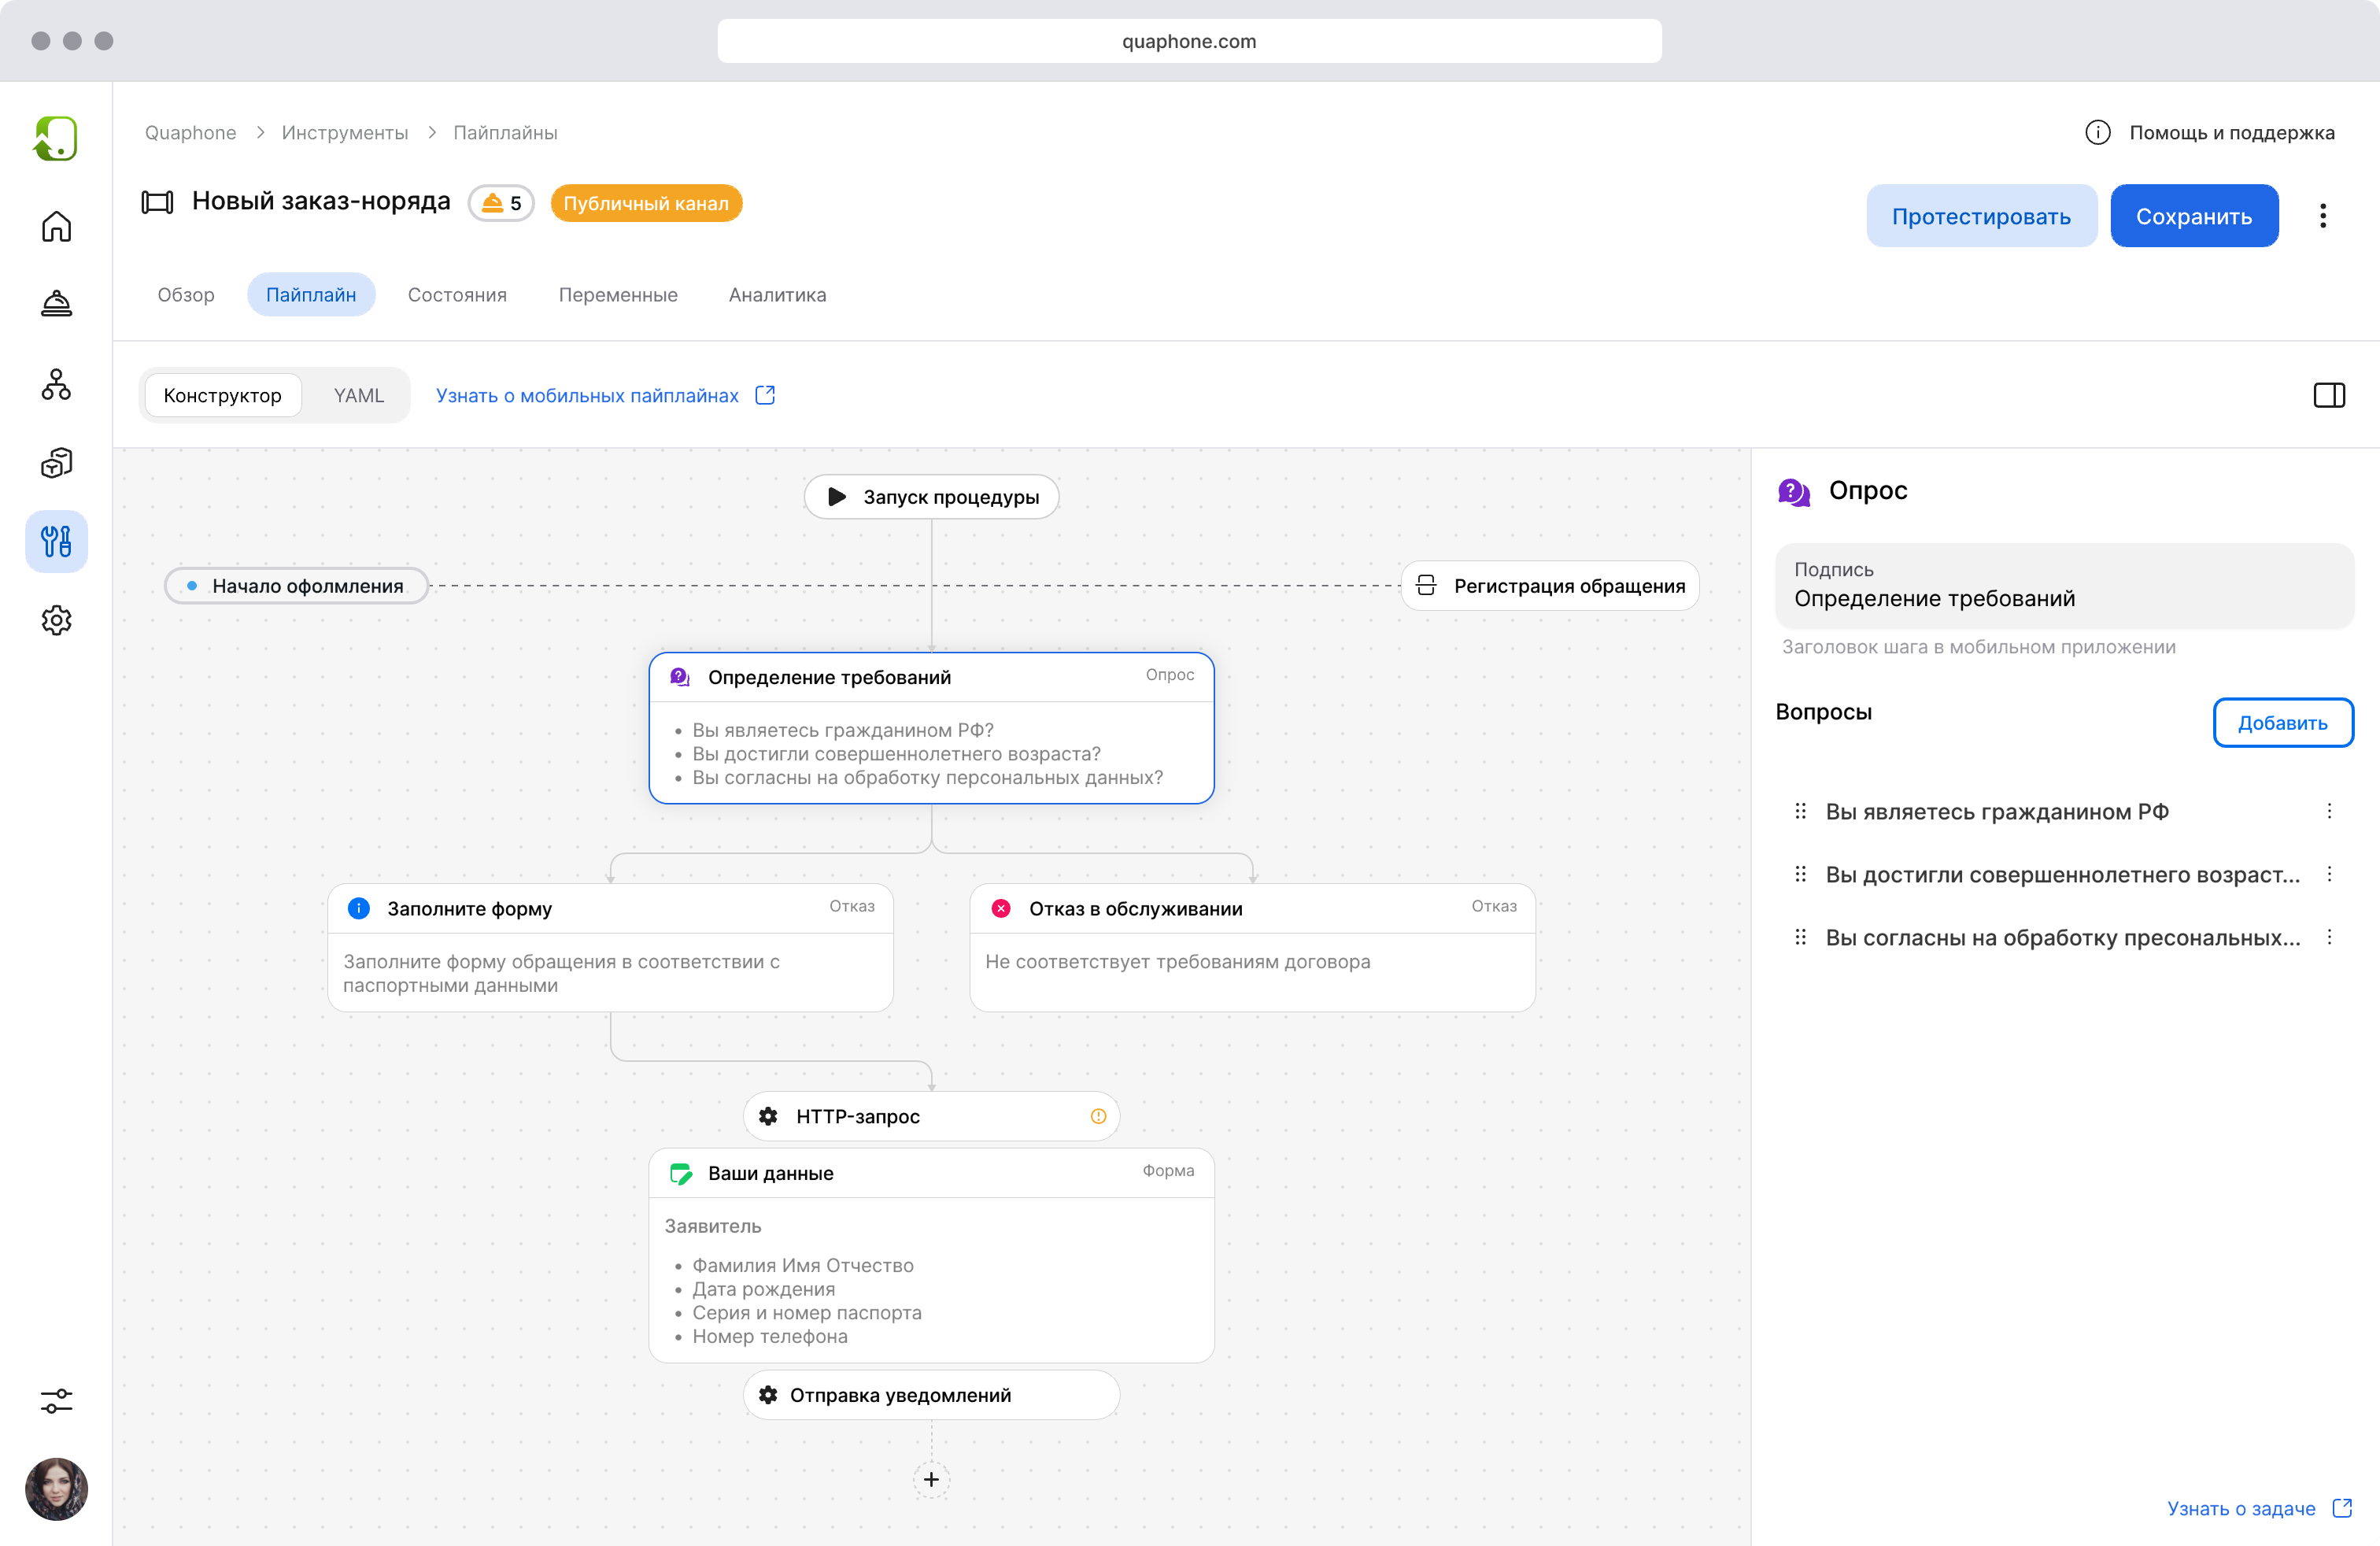Click the Добавить button for questions
Image resolution: width=2380 pixels, height=1546 pixels.
tap(2281, 722)
